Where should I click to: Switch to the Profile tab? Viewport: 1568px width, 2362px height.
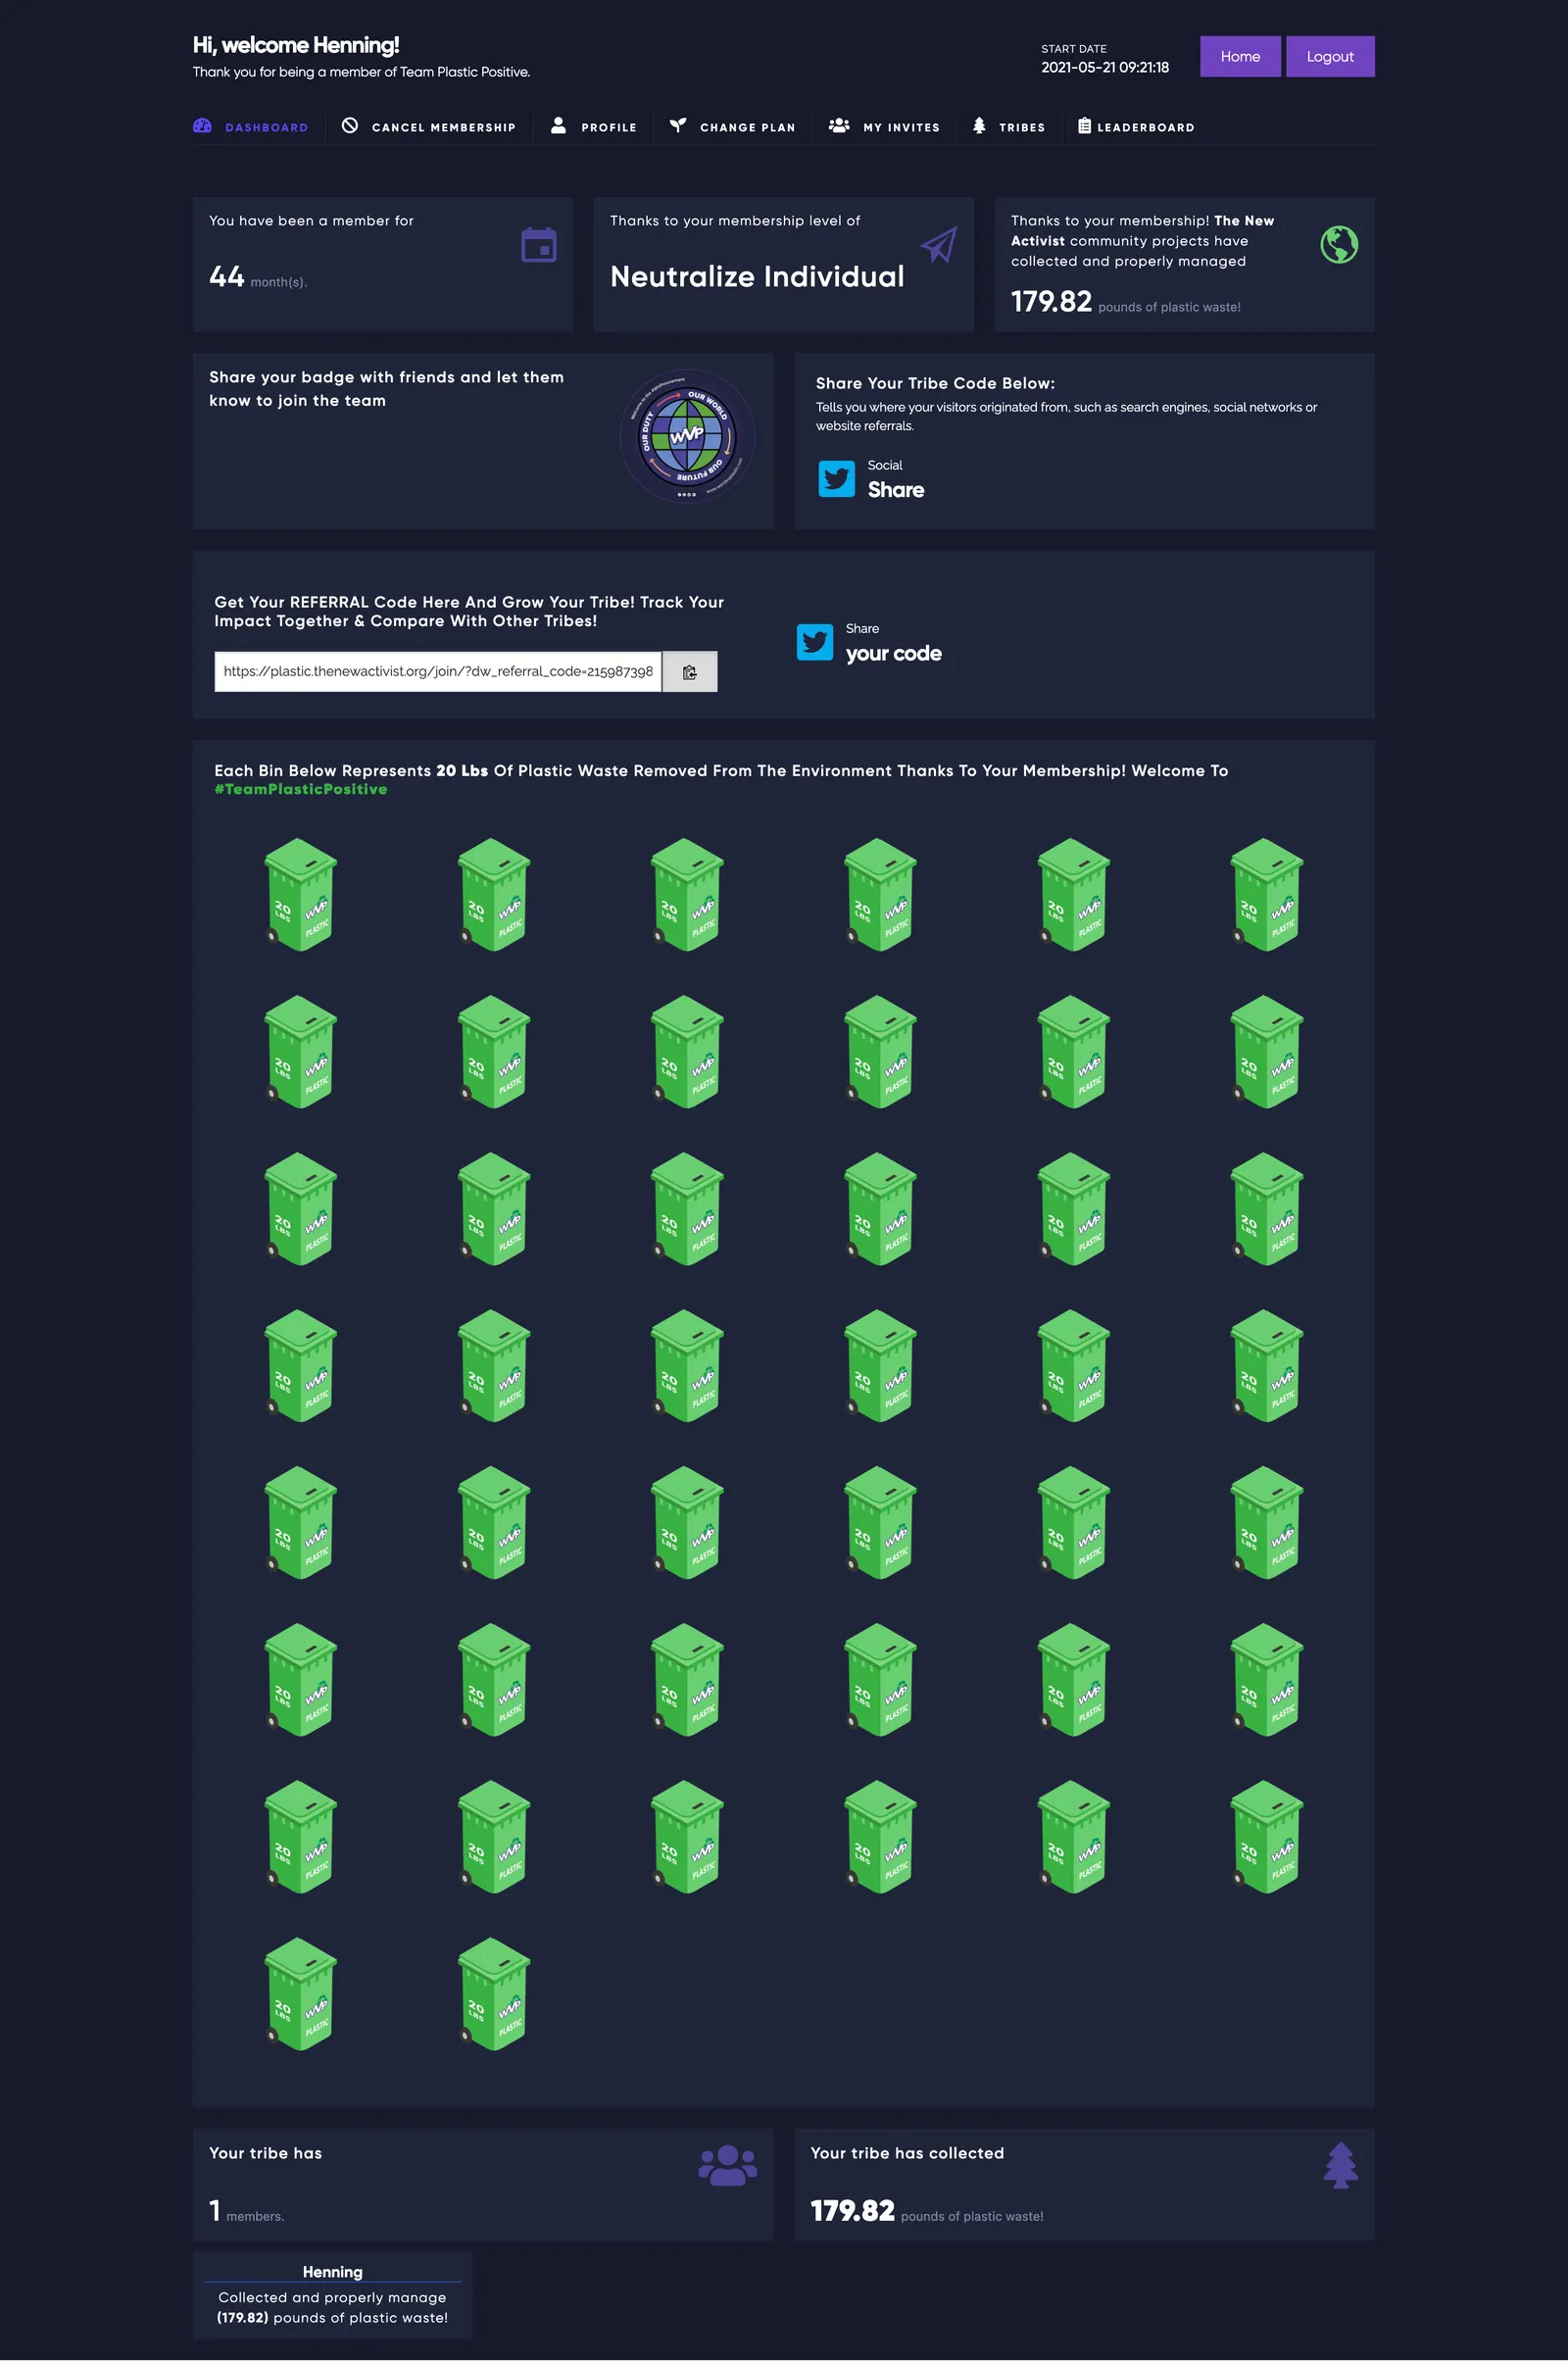click(593, 127)
